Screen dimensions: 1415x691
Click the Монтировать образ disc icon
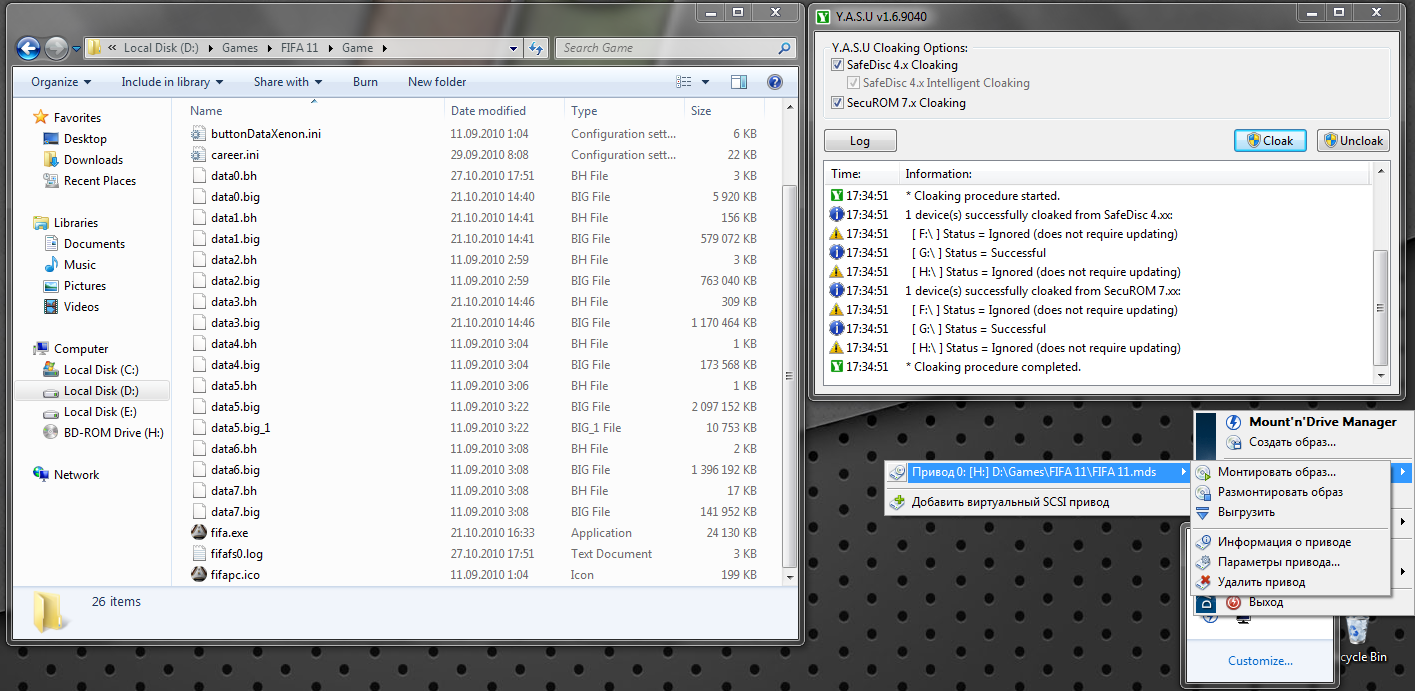pyautogui.click(x=1204, y=472)
